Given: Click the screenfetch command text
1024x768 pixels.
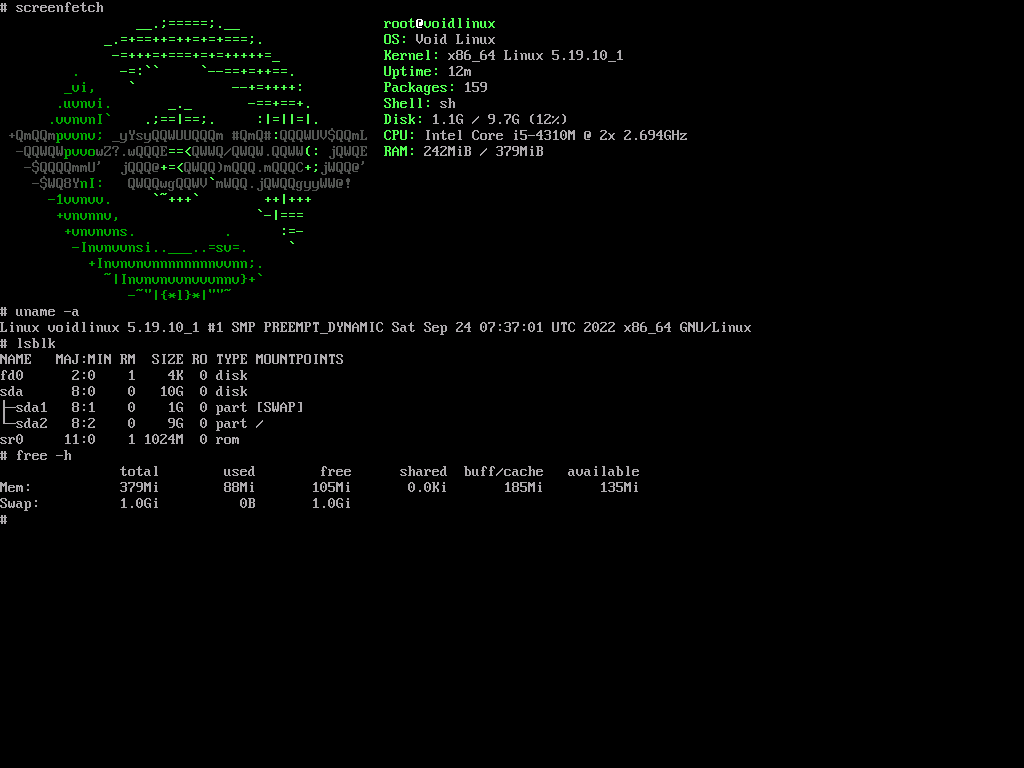Looking at the screenshot, I should [x=58, y=8].
